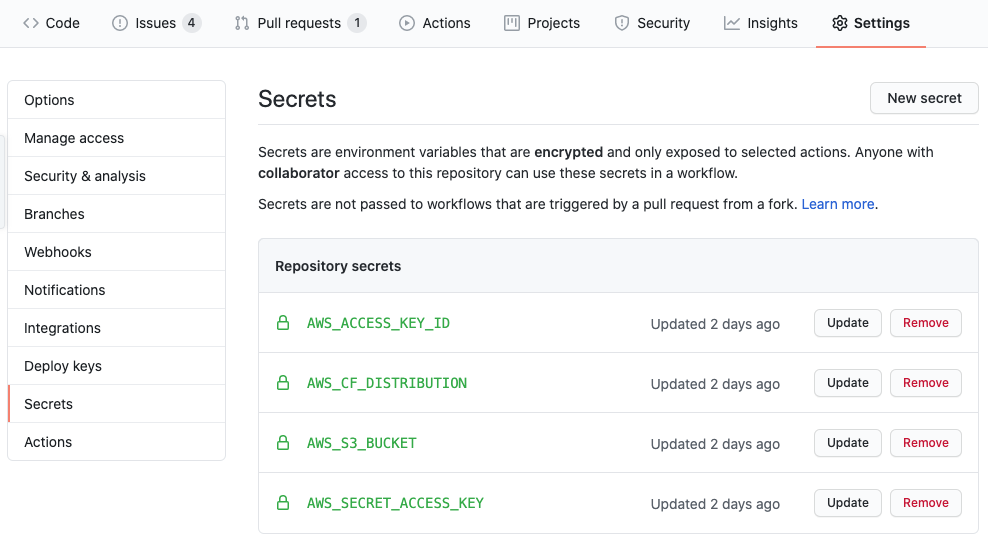This screenshot has width=988, height=542.
Task: Click the lock icon beside AWS_ACCESS_KEY_ID
Action: (283, 323)
